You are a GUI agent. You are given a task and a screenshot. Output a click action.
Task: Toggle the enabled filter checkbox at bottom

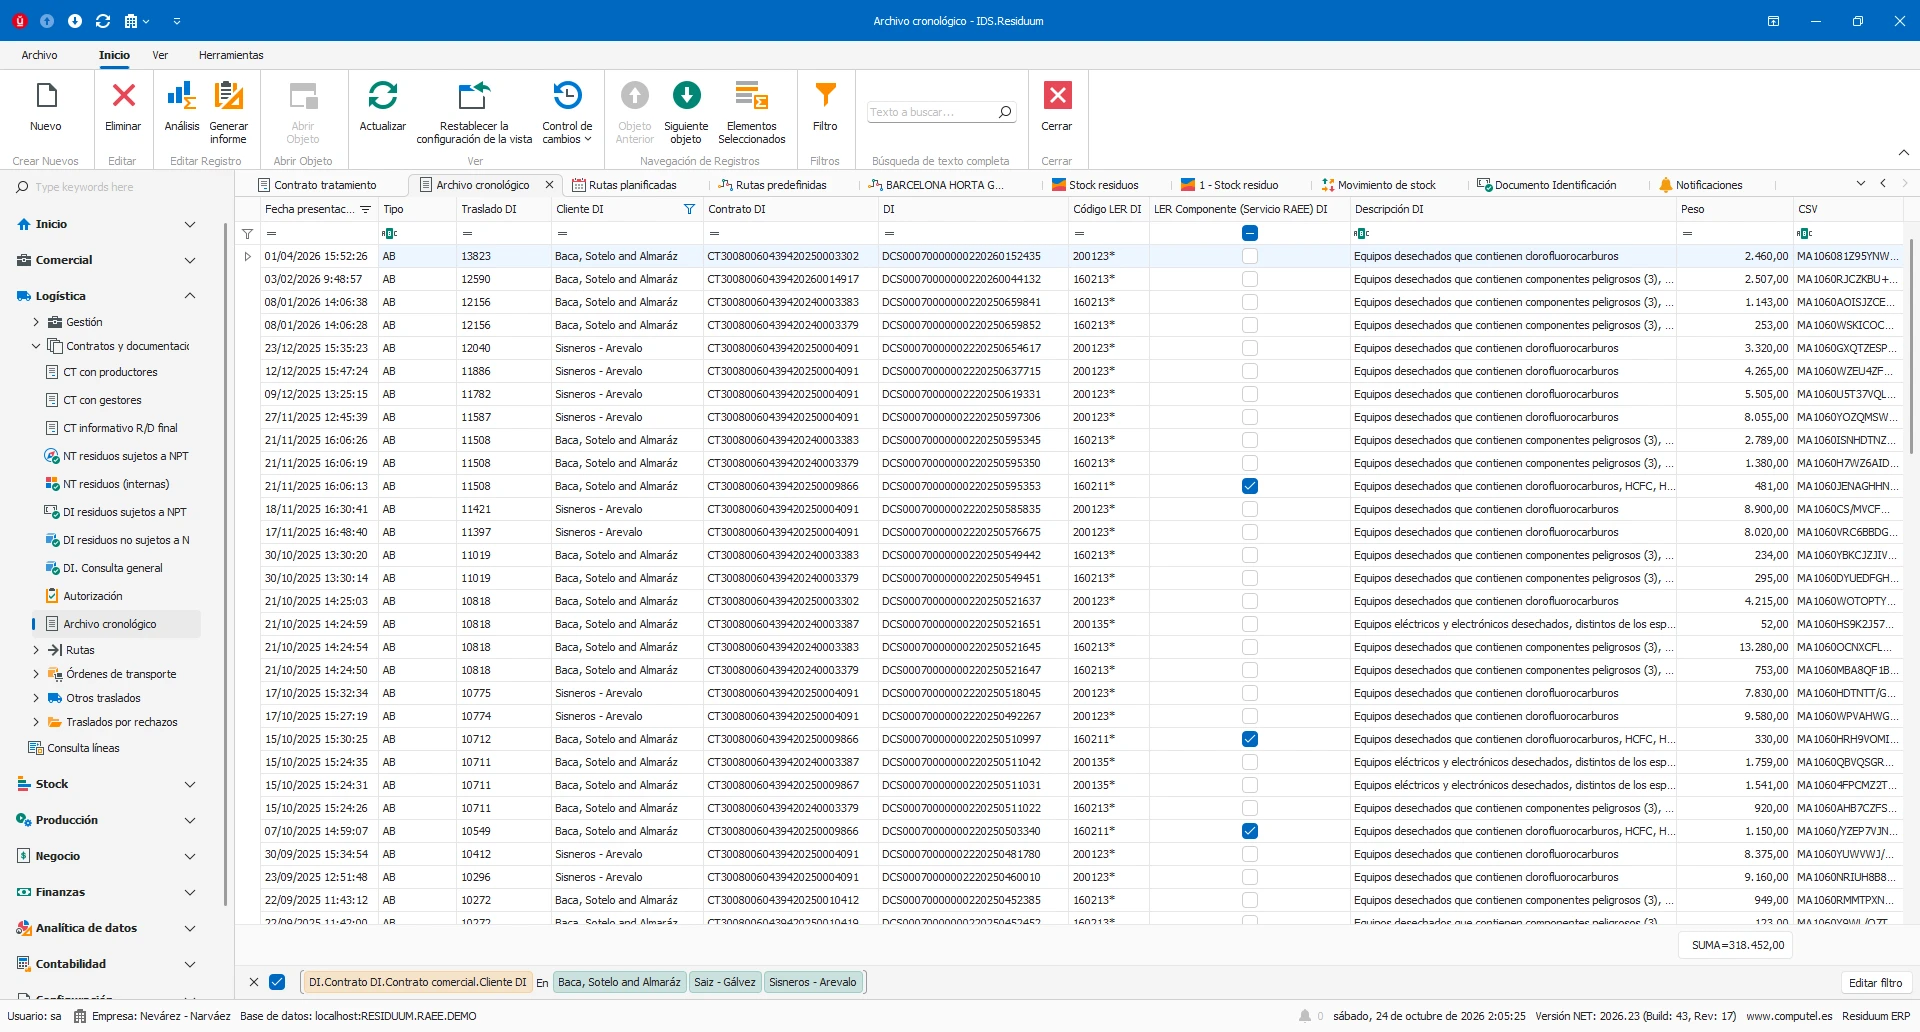278,982
